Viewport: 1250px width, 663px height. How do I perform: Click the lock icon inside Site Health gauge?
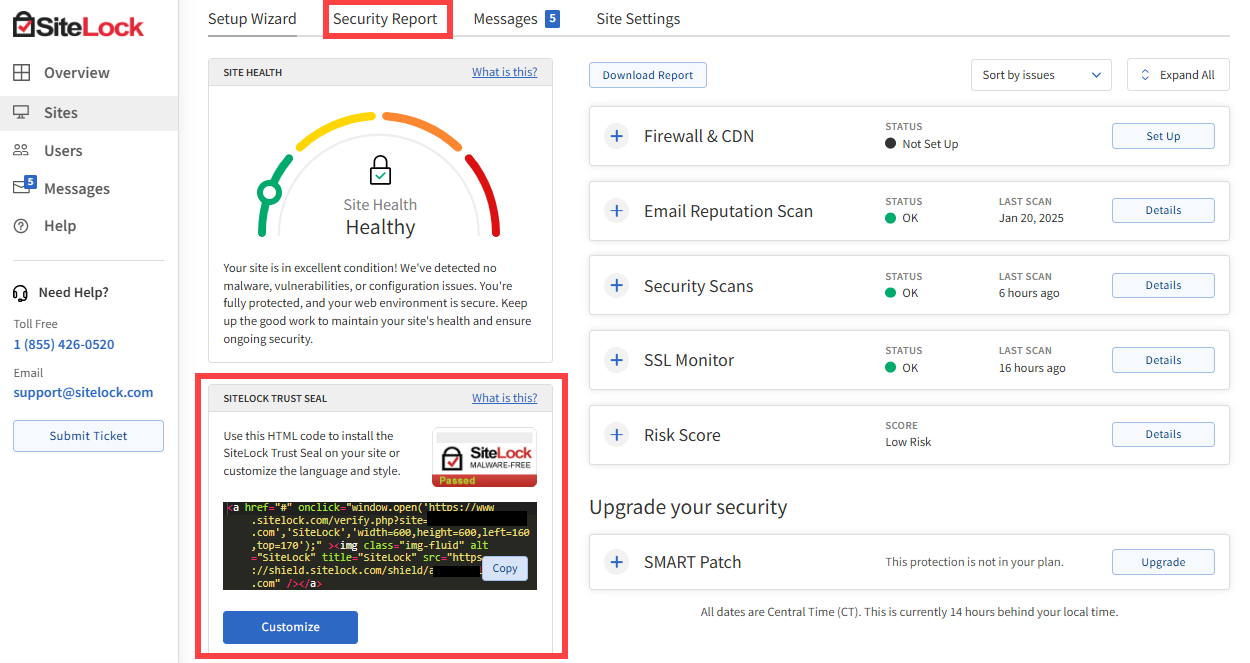point(380,170)
